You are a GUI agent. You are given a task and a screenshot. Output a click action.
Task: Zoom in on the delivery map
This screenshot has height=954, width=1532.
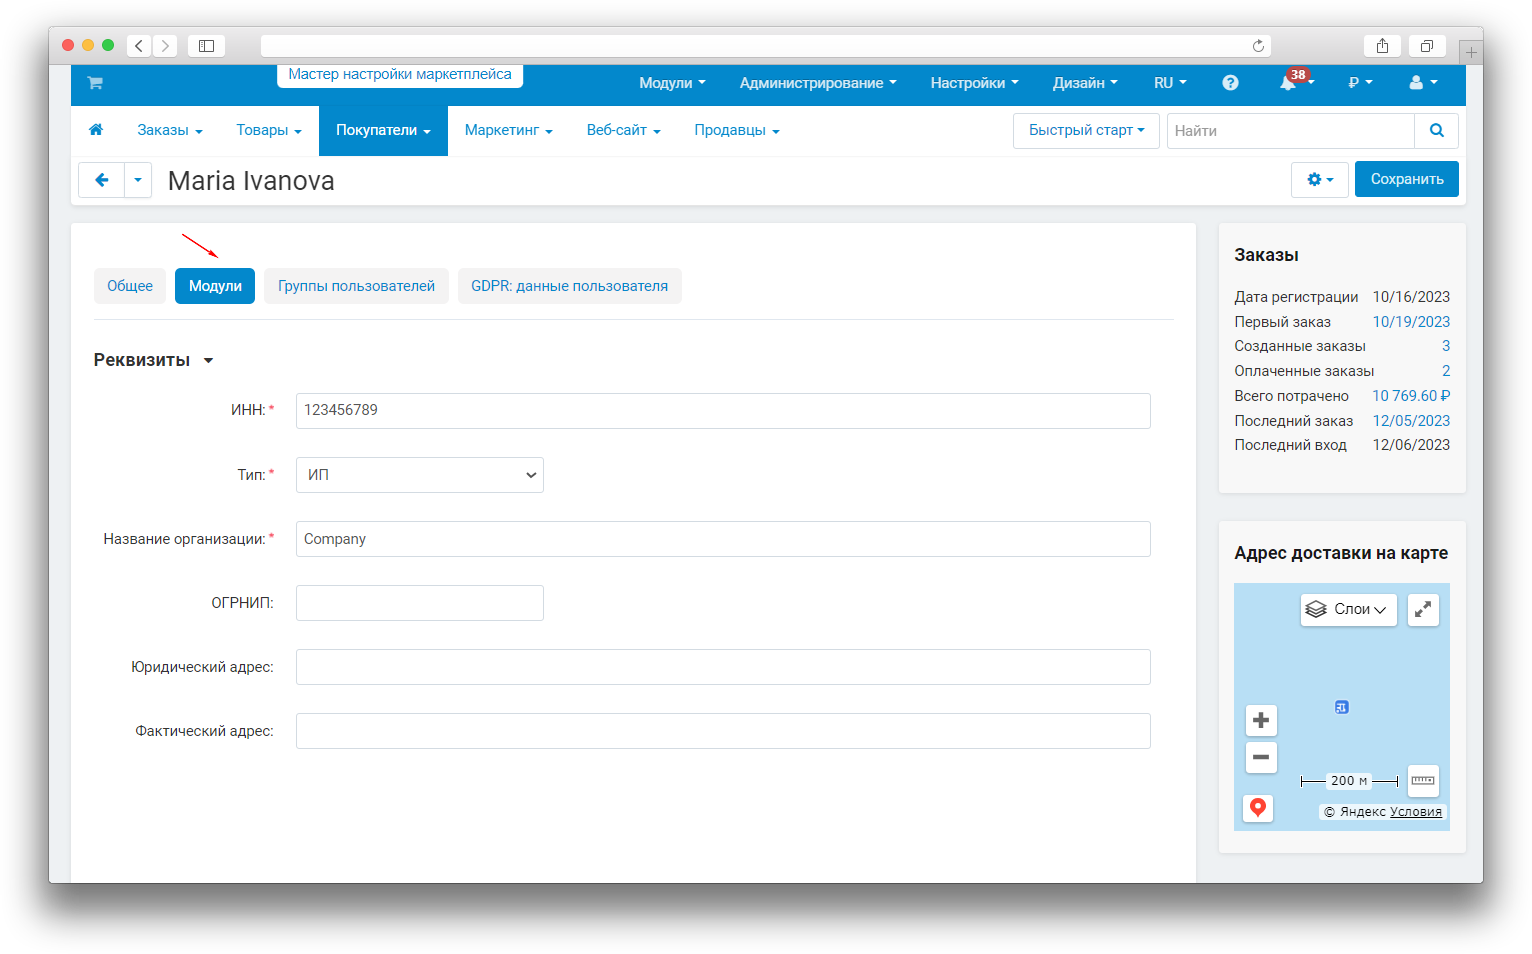coord(1261,720)
